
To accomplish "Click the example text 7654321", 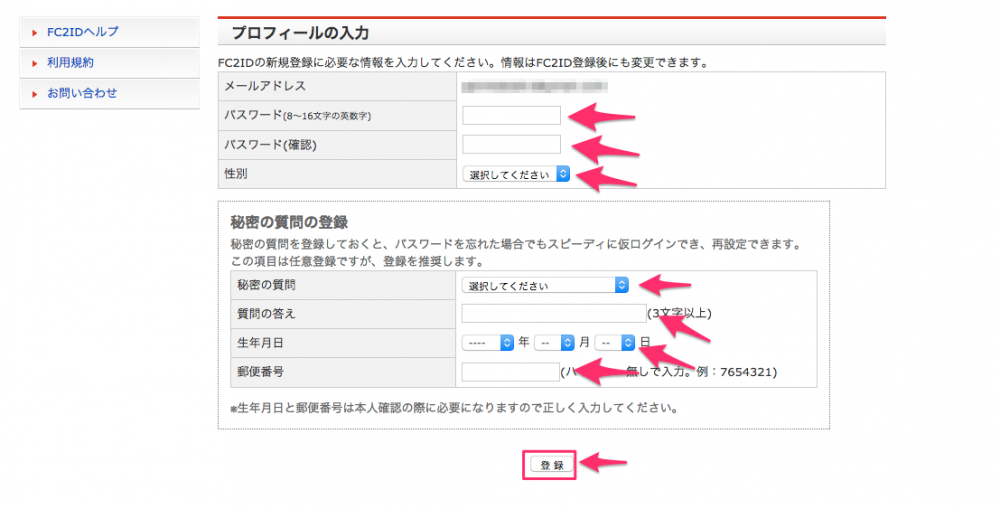I will click(x=746, y=372).
